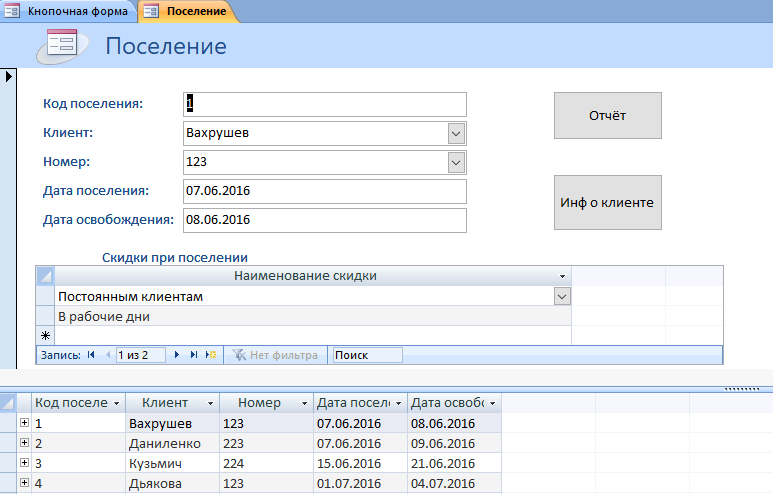Expand the subdatasheet for record 3
773x494 pixels.
point(24,462)
